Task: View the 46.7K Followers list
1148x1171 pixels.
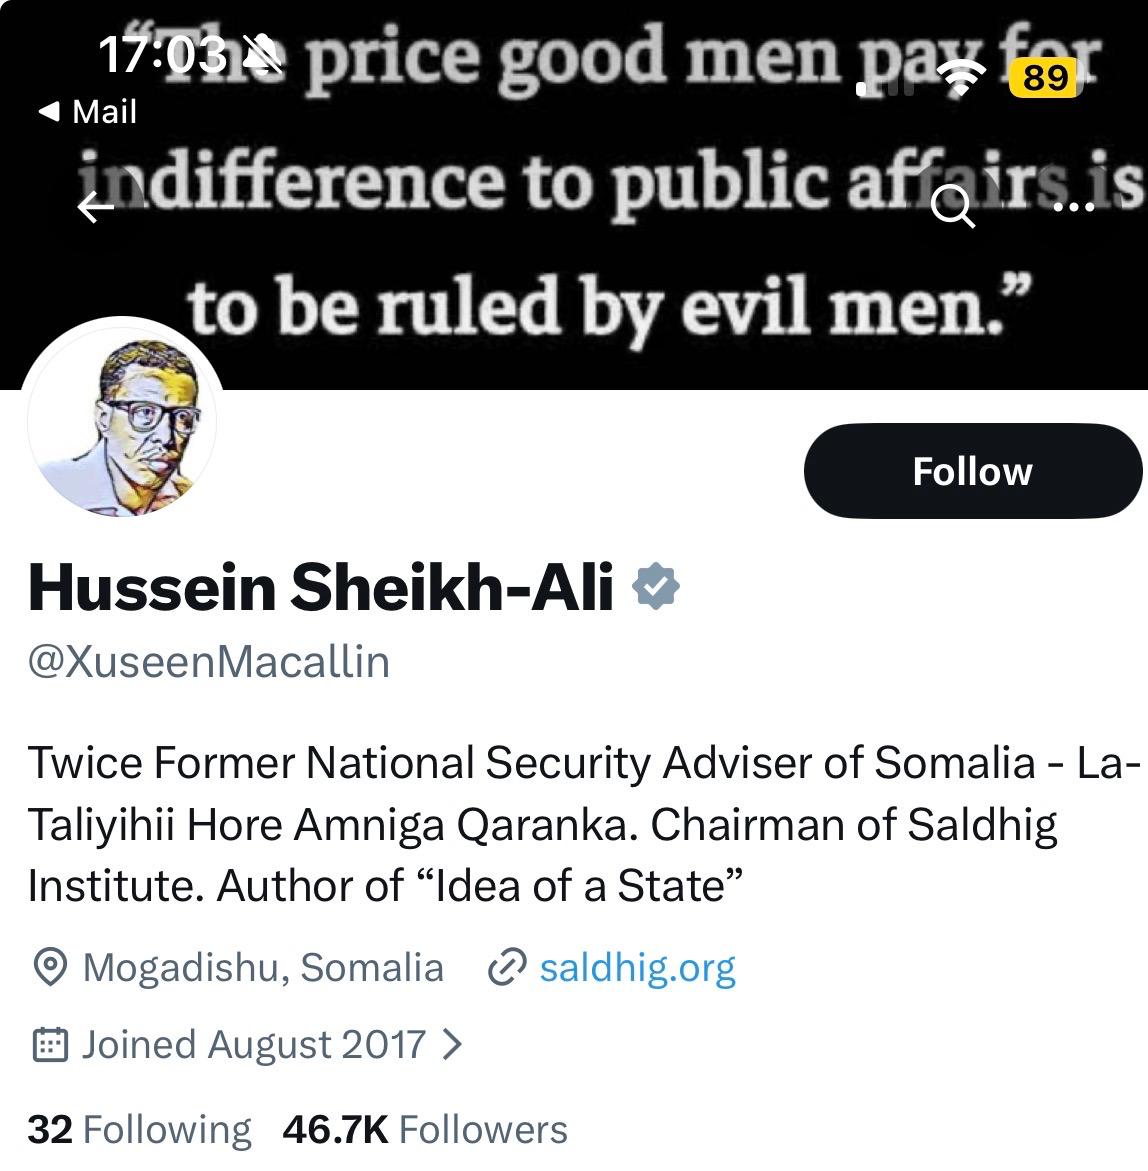Action: [425, 1129]
